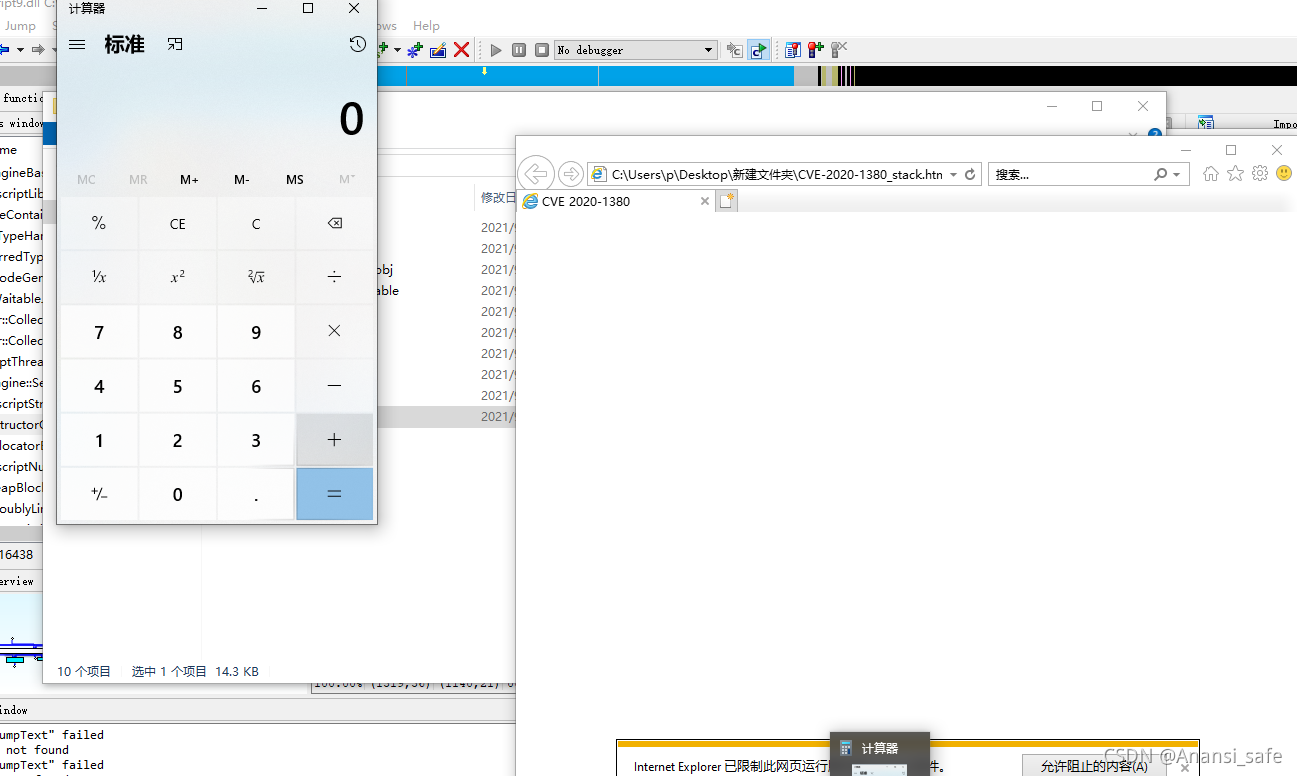
Task: Click the red X delete icon in IDA toolbar
Action: 462,49
